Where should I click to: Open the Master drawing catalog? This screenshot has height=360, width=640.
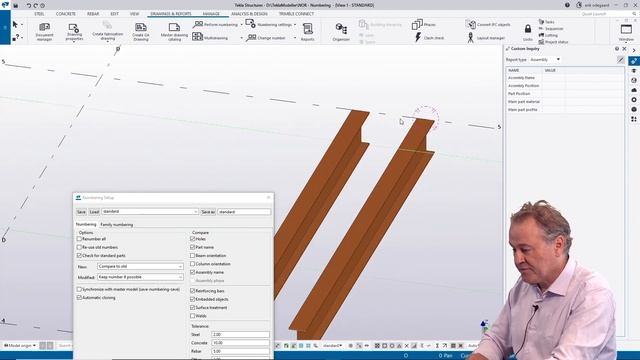click(x=174, y=31)
